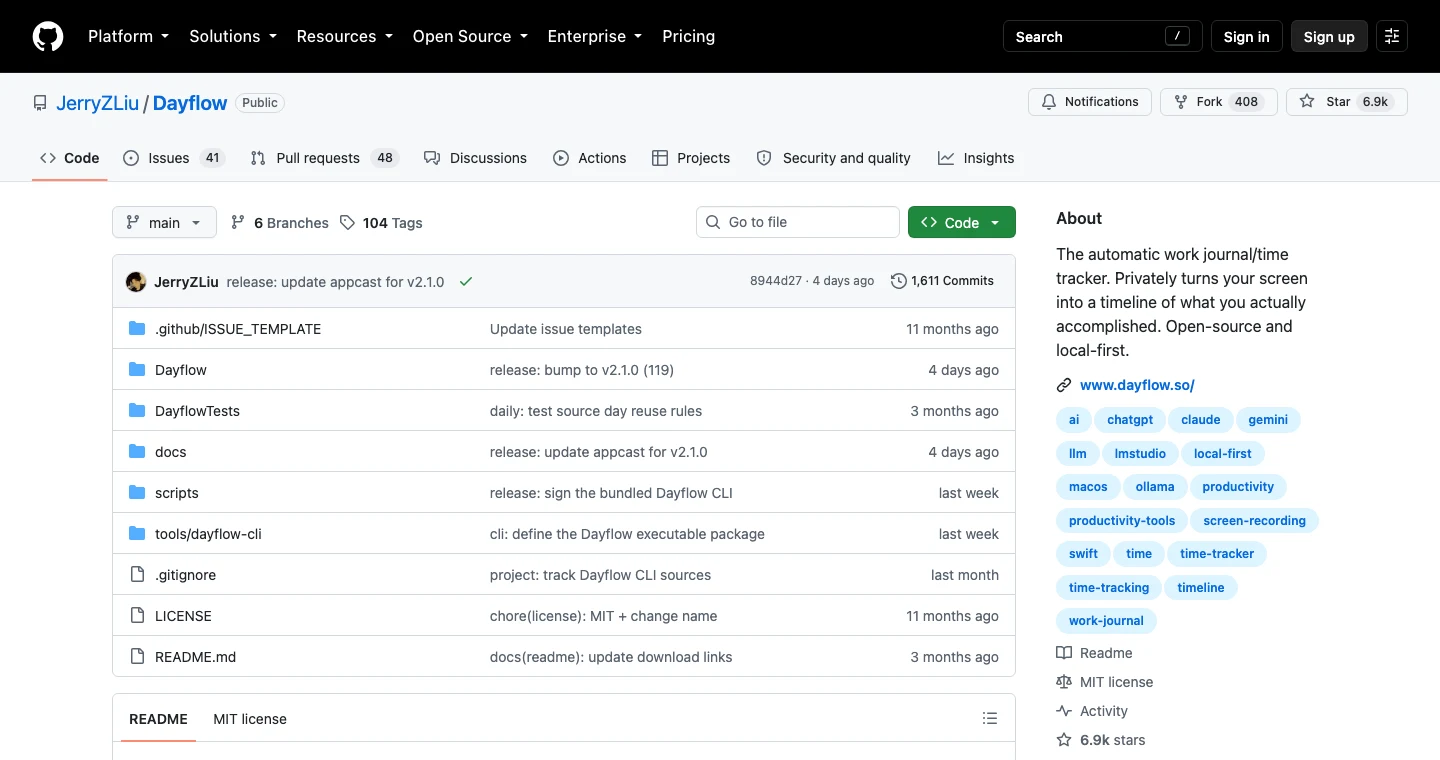1440x760 pixels.
Task: Select the Code tab
Action: (70, 158)
